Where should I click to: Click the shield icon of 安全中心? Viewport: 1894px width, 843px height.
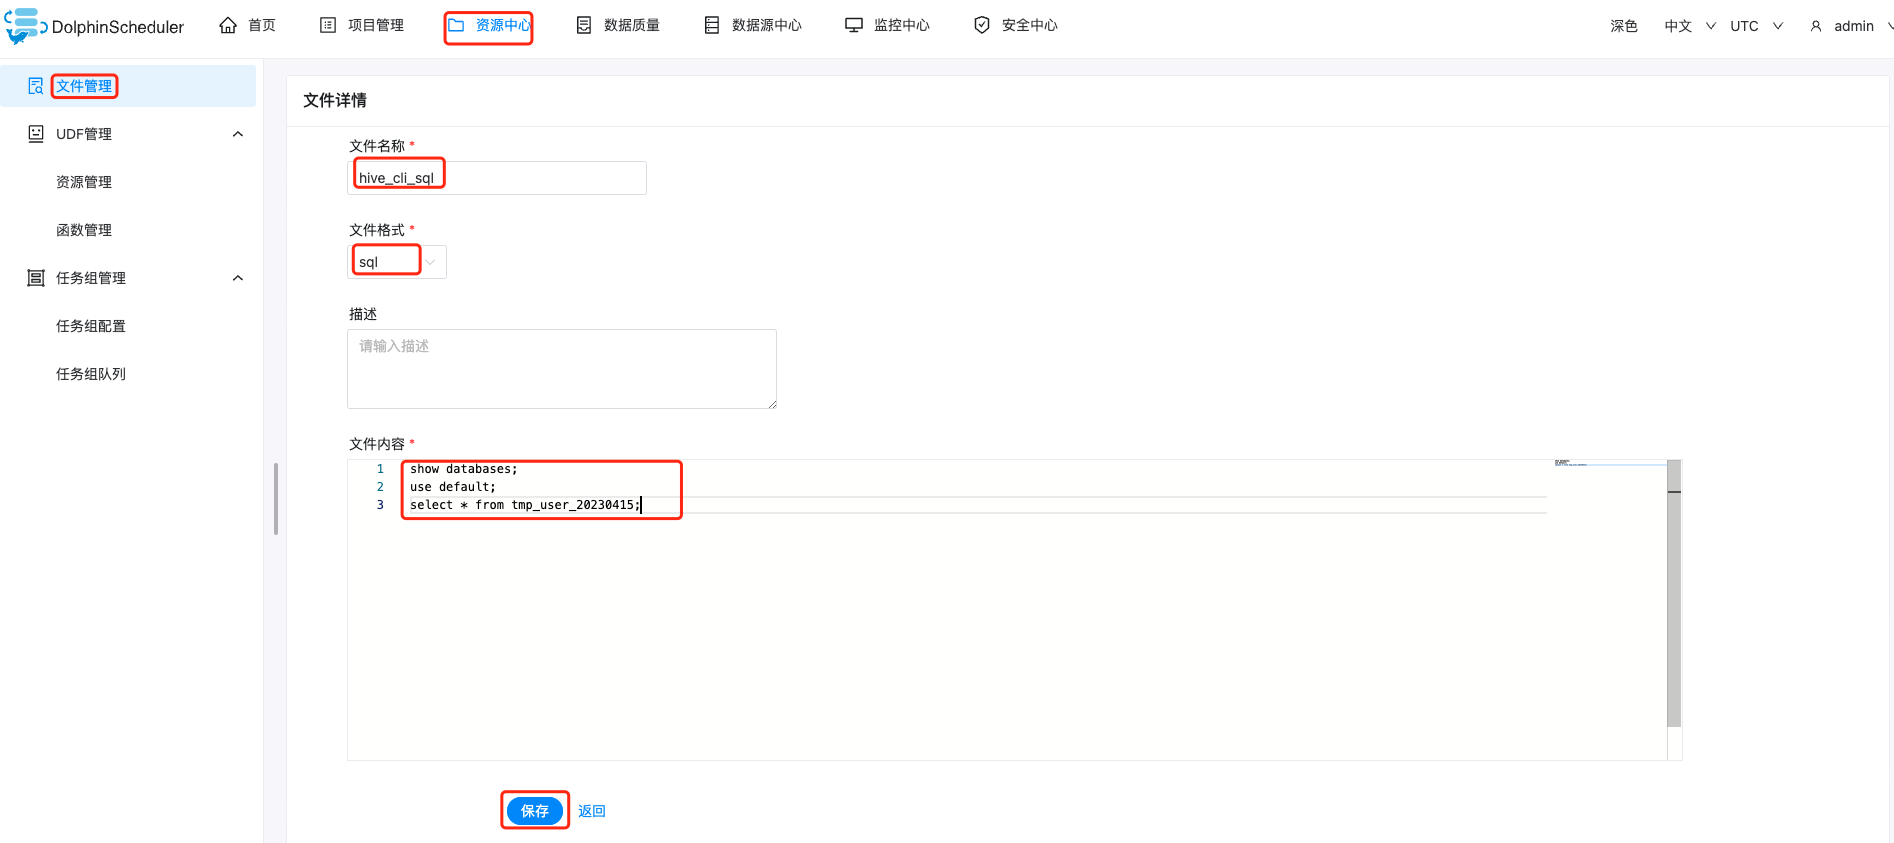[982, 25]
